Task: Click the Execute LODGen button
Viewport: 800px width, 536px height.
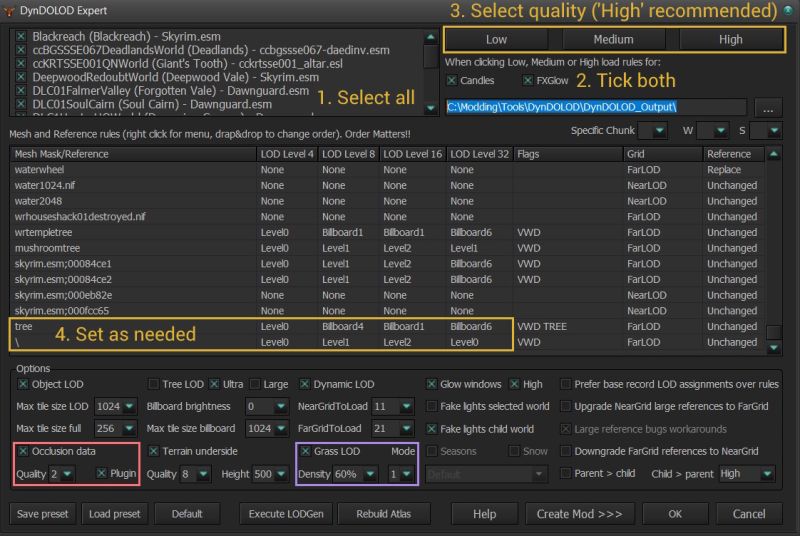Action: (x=285, y=514)
